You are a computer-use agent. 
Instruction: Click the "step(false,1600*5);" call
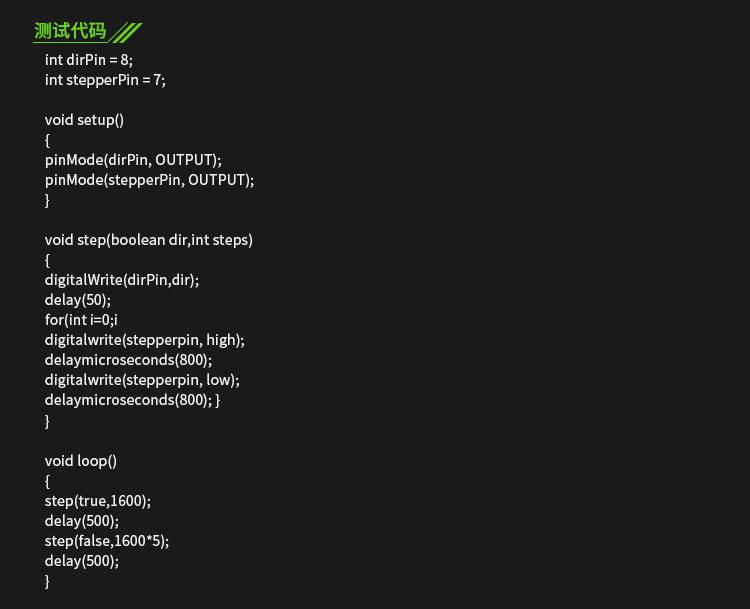(x=107, y=541)
